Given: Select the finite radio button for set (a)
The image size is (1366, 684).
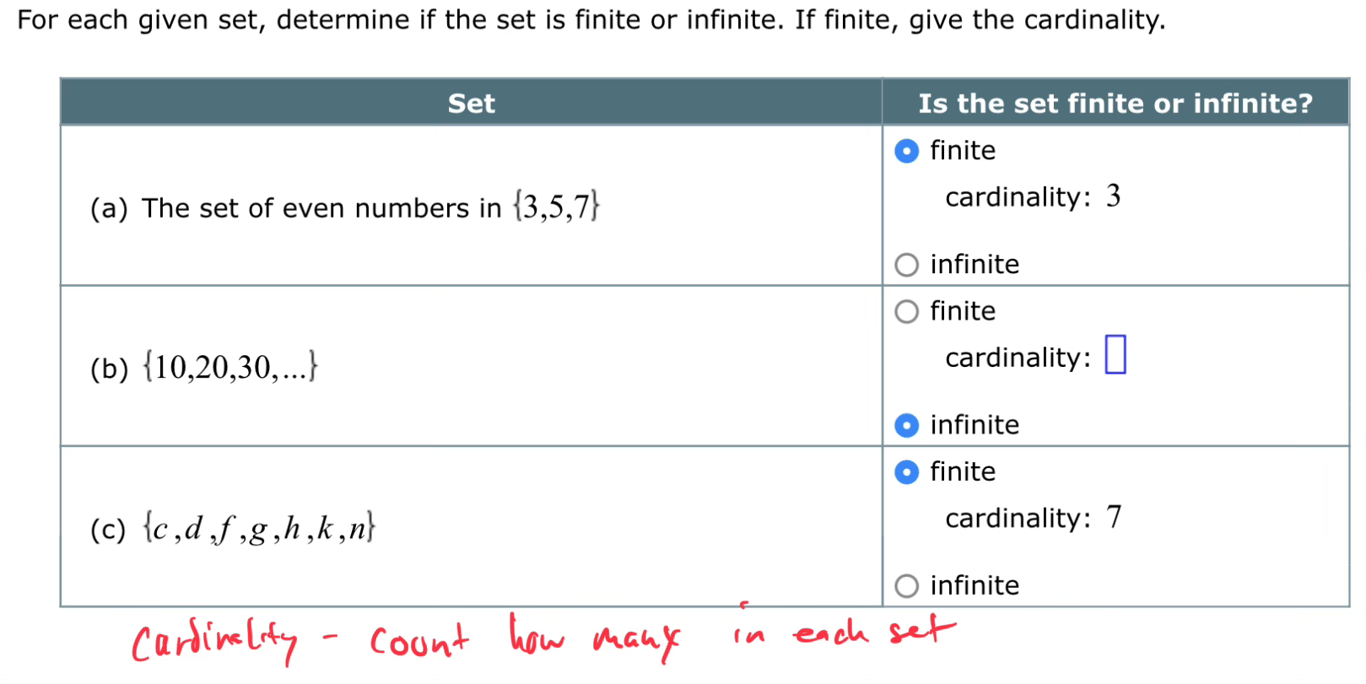Looking at the screenshot, I should [x=906, y=151].
